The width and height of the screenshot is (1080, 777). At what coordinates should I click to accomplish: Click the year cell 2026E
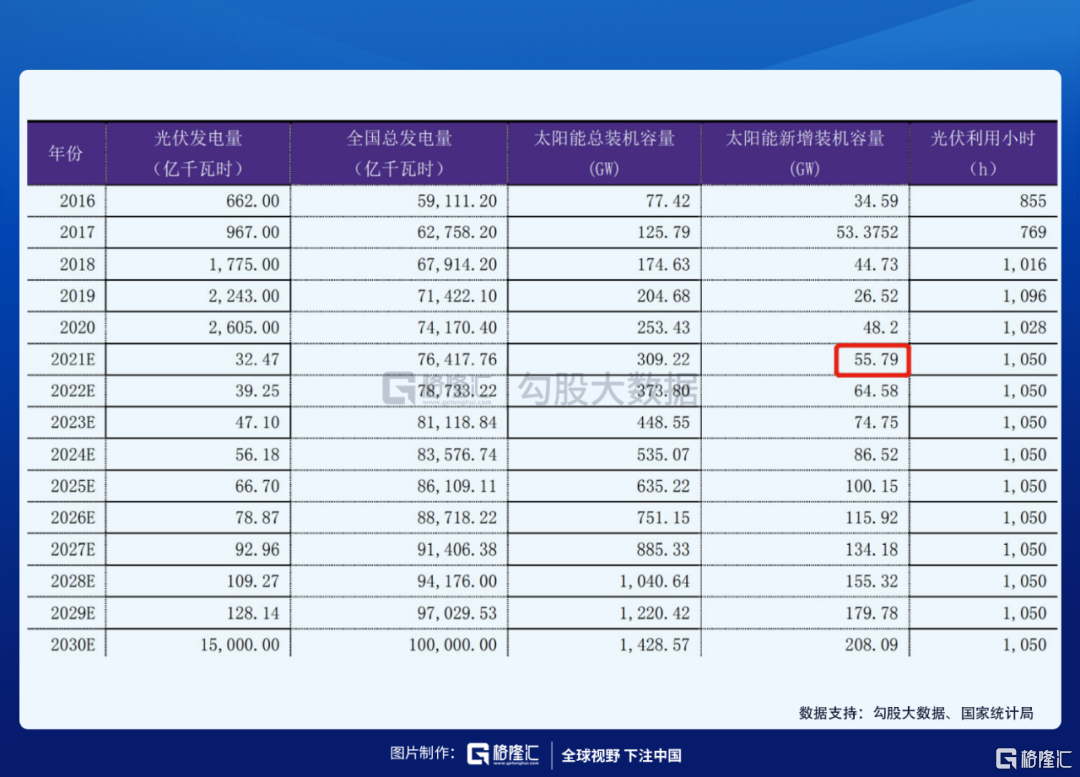coord(73,518)
